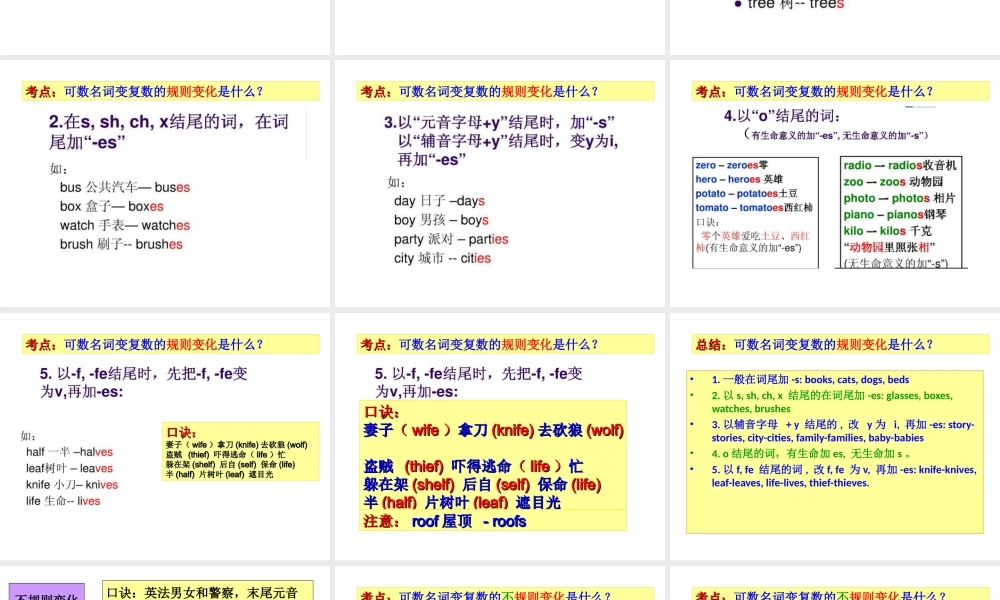Click the line 'hero – heroes 英雄'

739,179
